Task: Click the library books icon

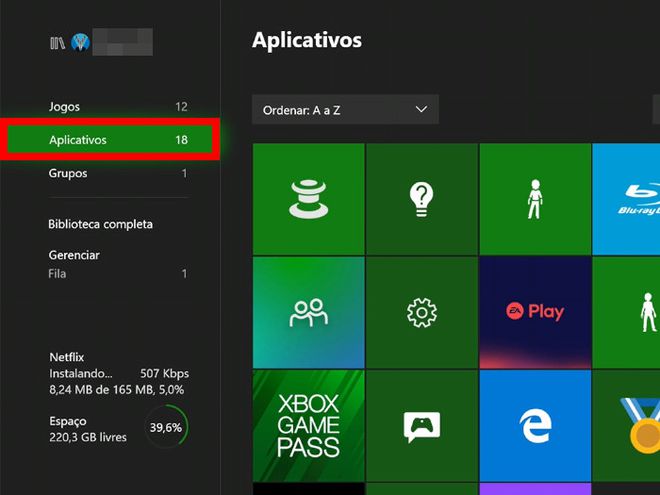Action: 57,43
